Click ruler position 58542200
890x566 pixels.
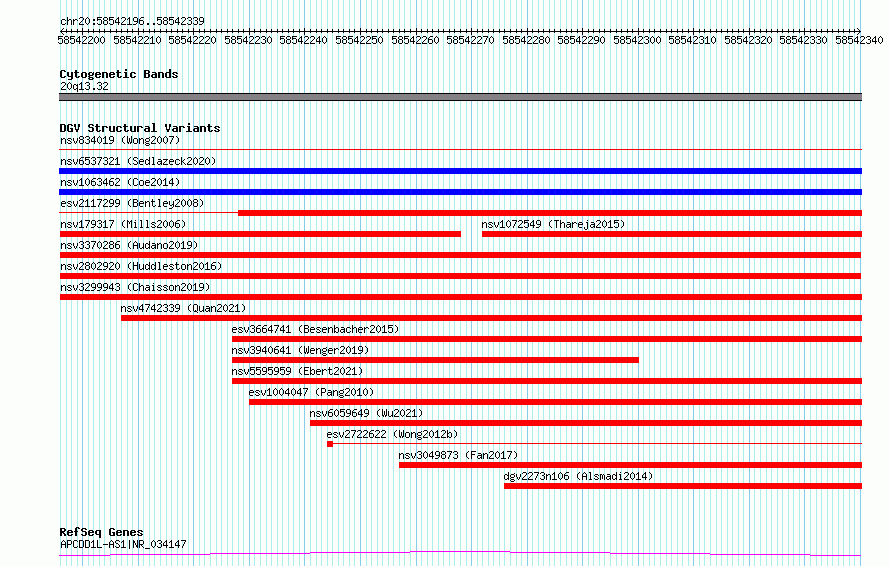click(x=81, y=40)
